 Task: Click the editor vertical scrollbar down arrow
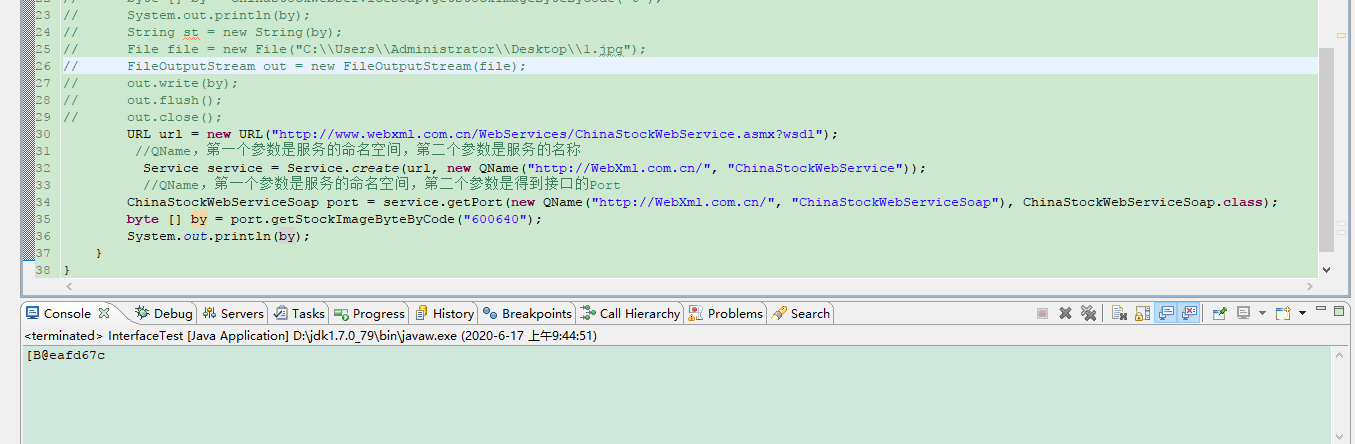coord(1327,269)
